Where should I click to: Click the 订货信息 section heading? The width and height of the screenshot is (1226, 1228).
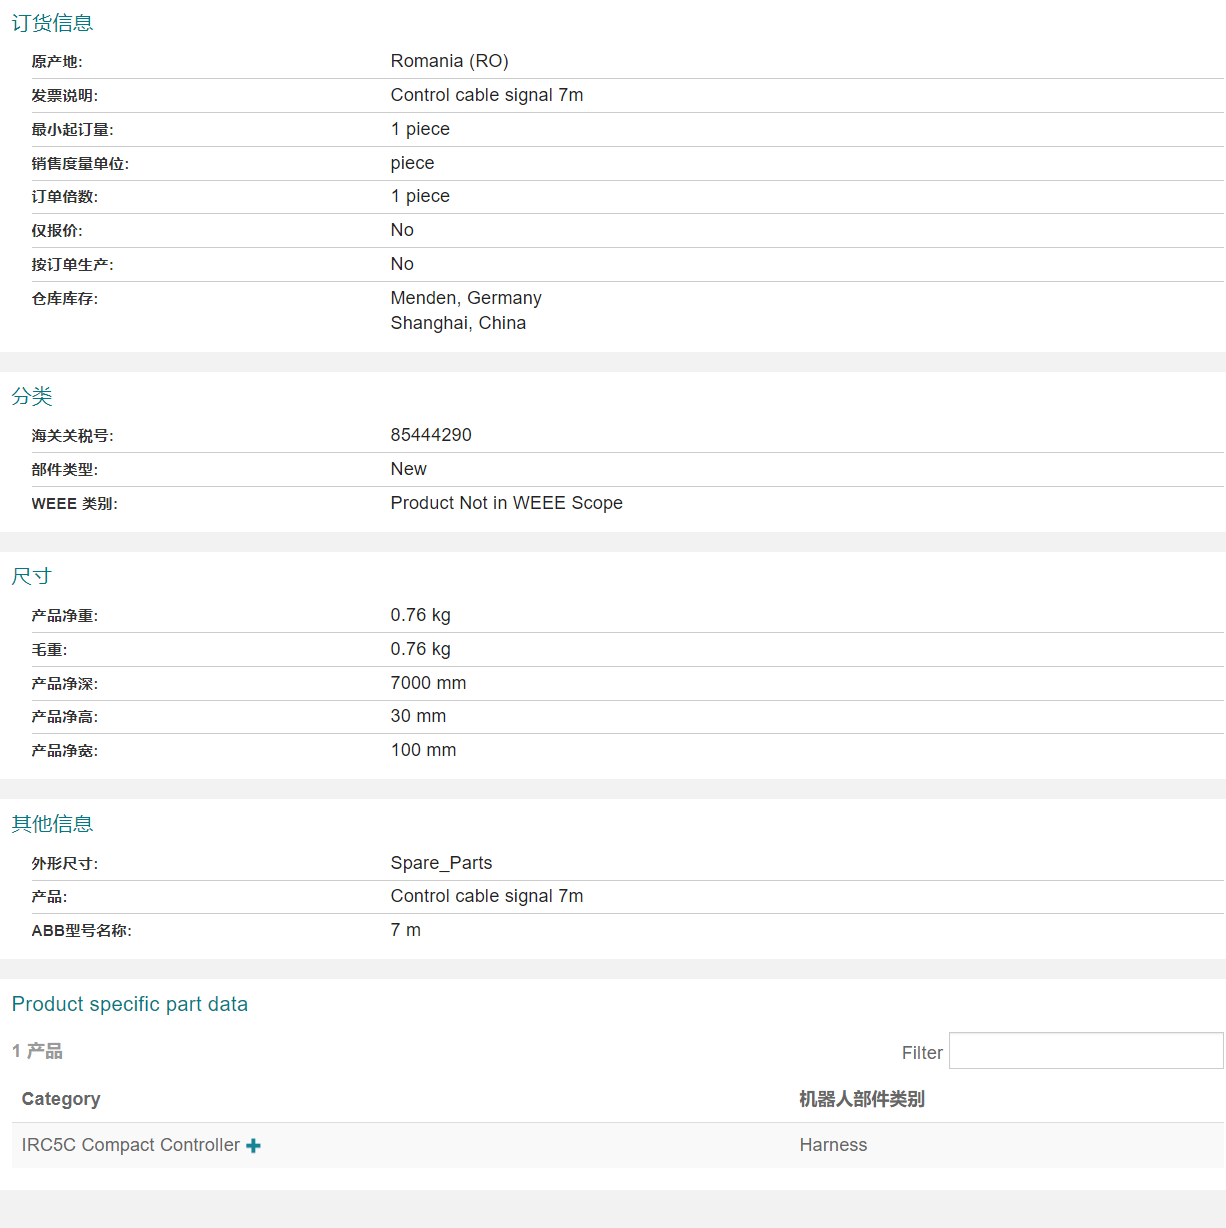click(x=52, y=23)
